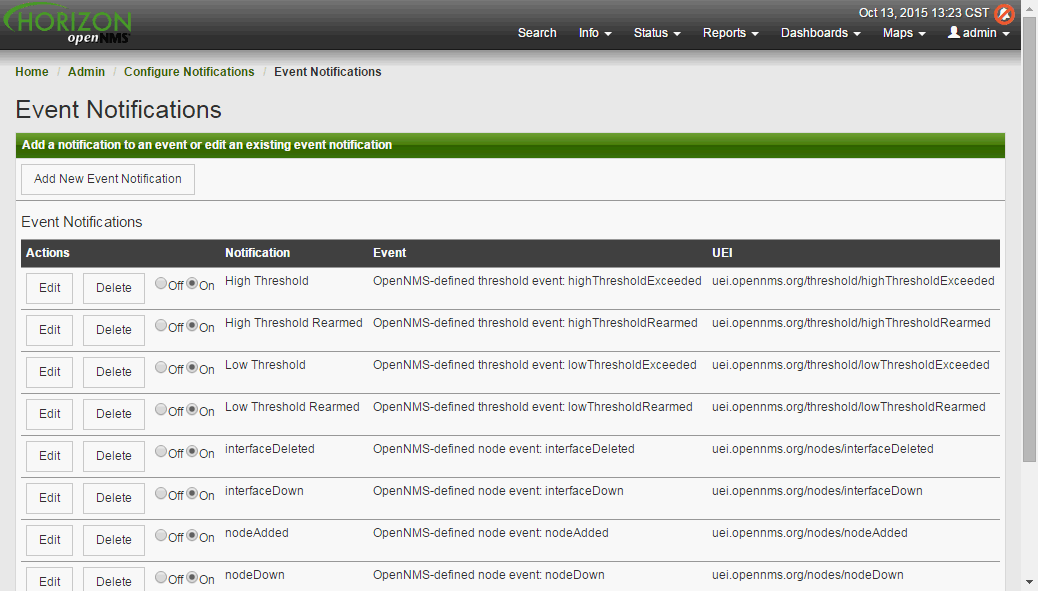Edit the High Threshold Rearmed notification
Viewport: 1038px width, 591px height.
click(49, 330)
